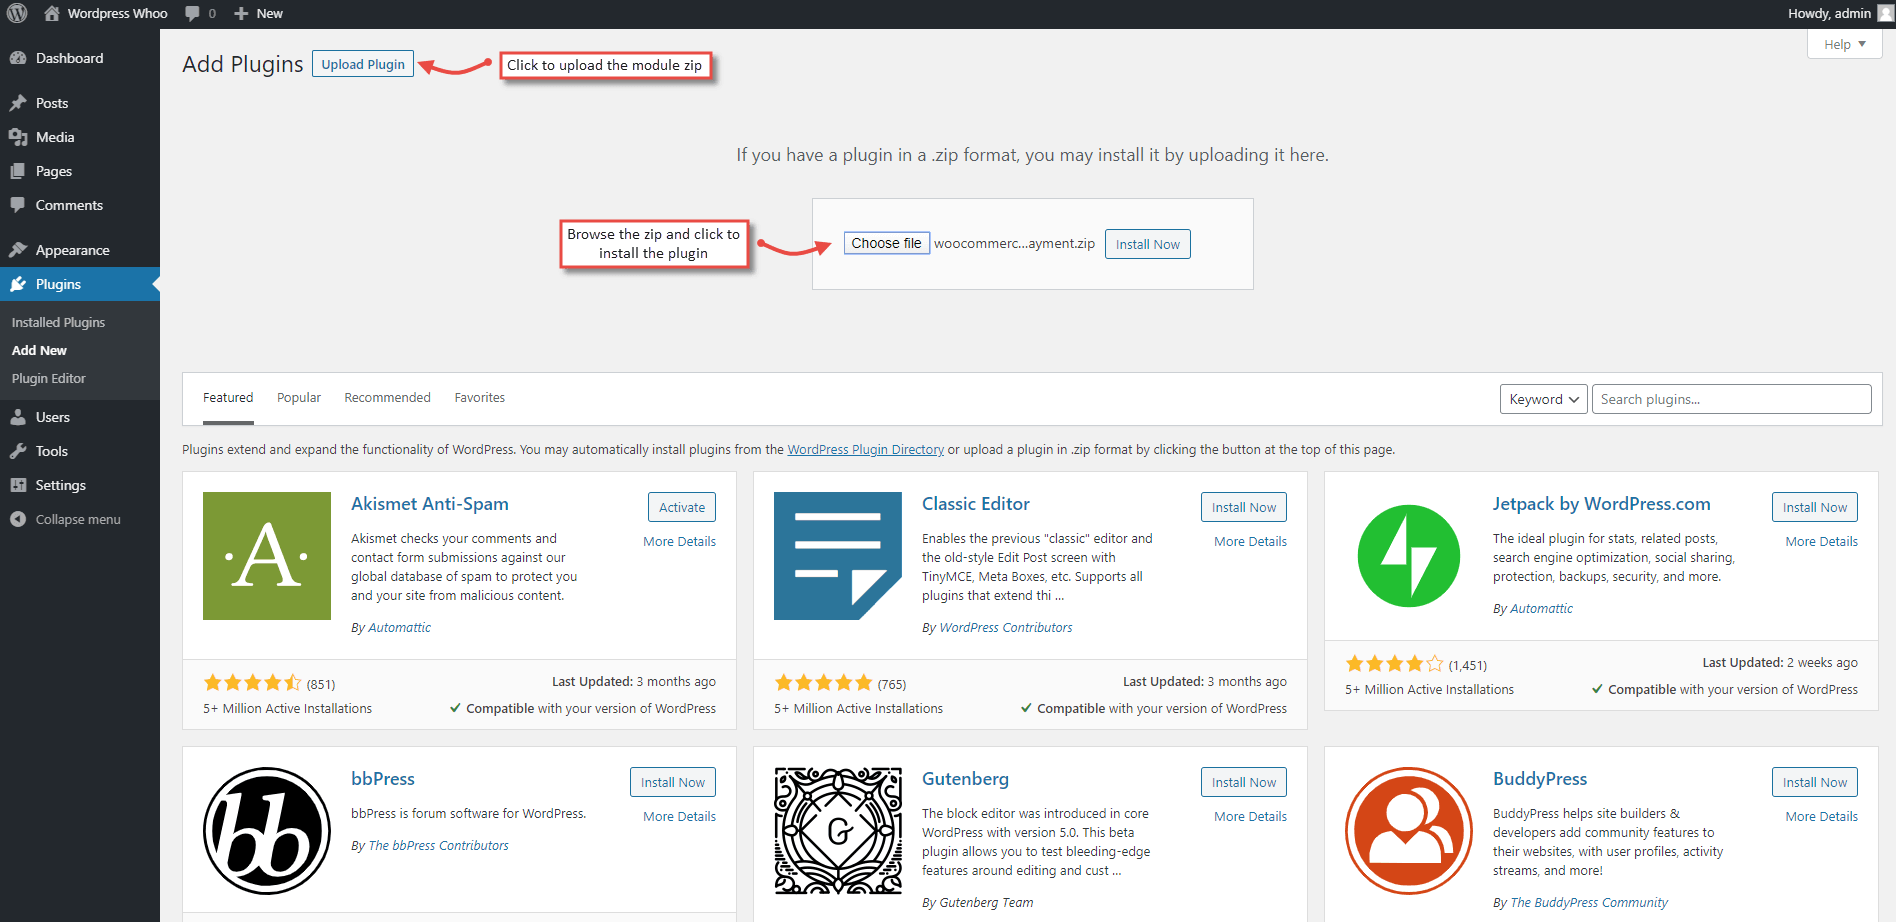
Task: Click the Classic Editor plugin icon
Action: tap(838, 556)
